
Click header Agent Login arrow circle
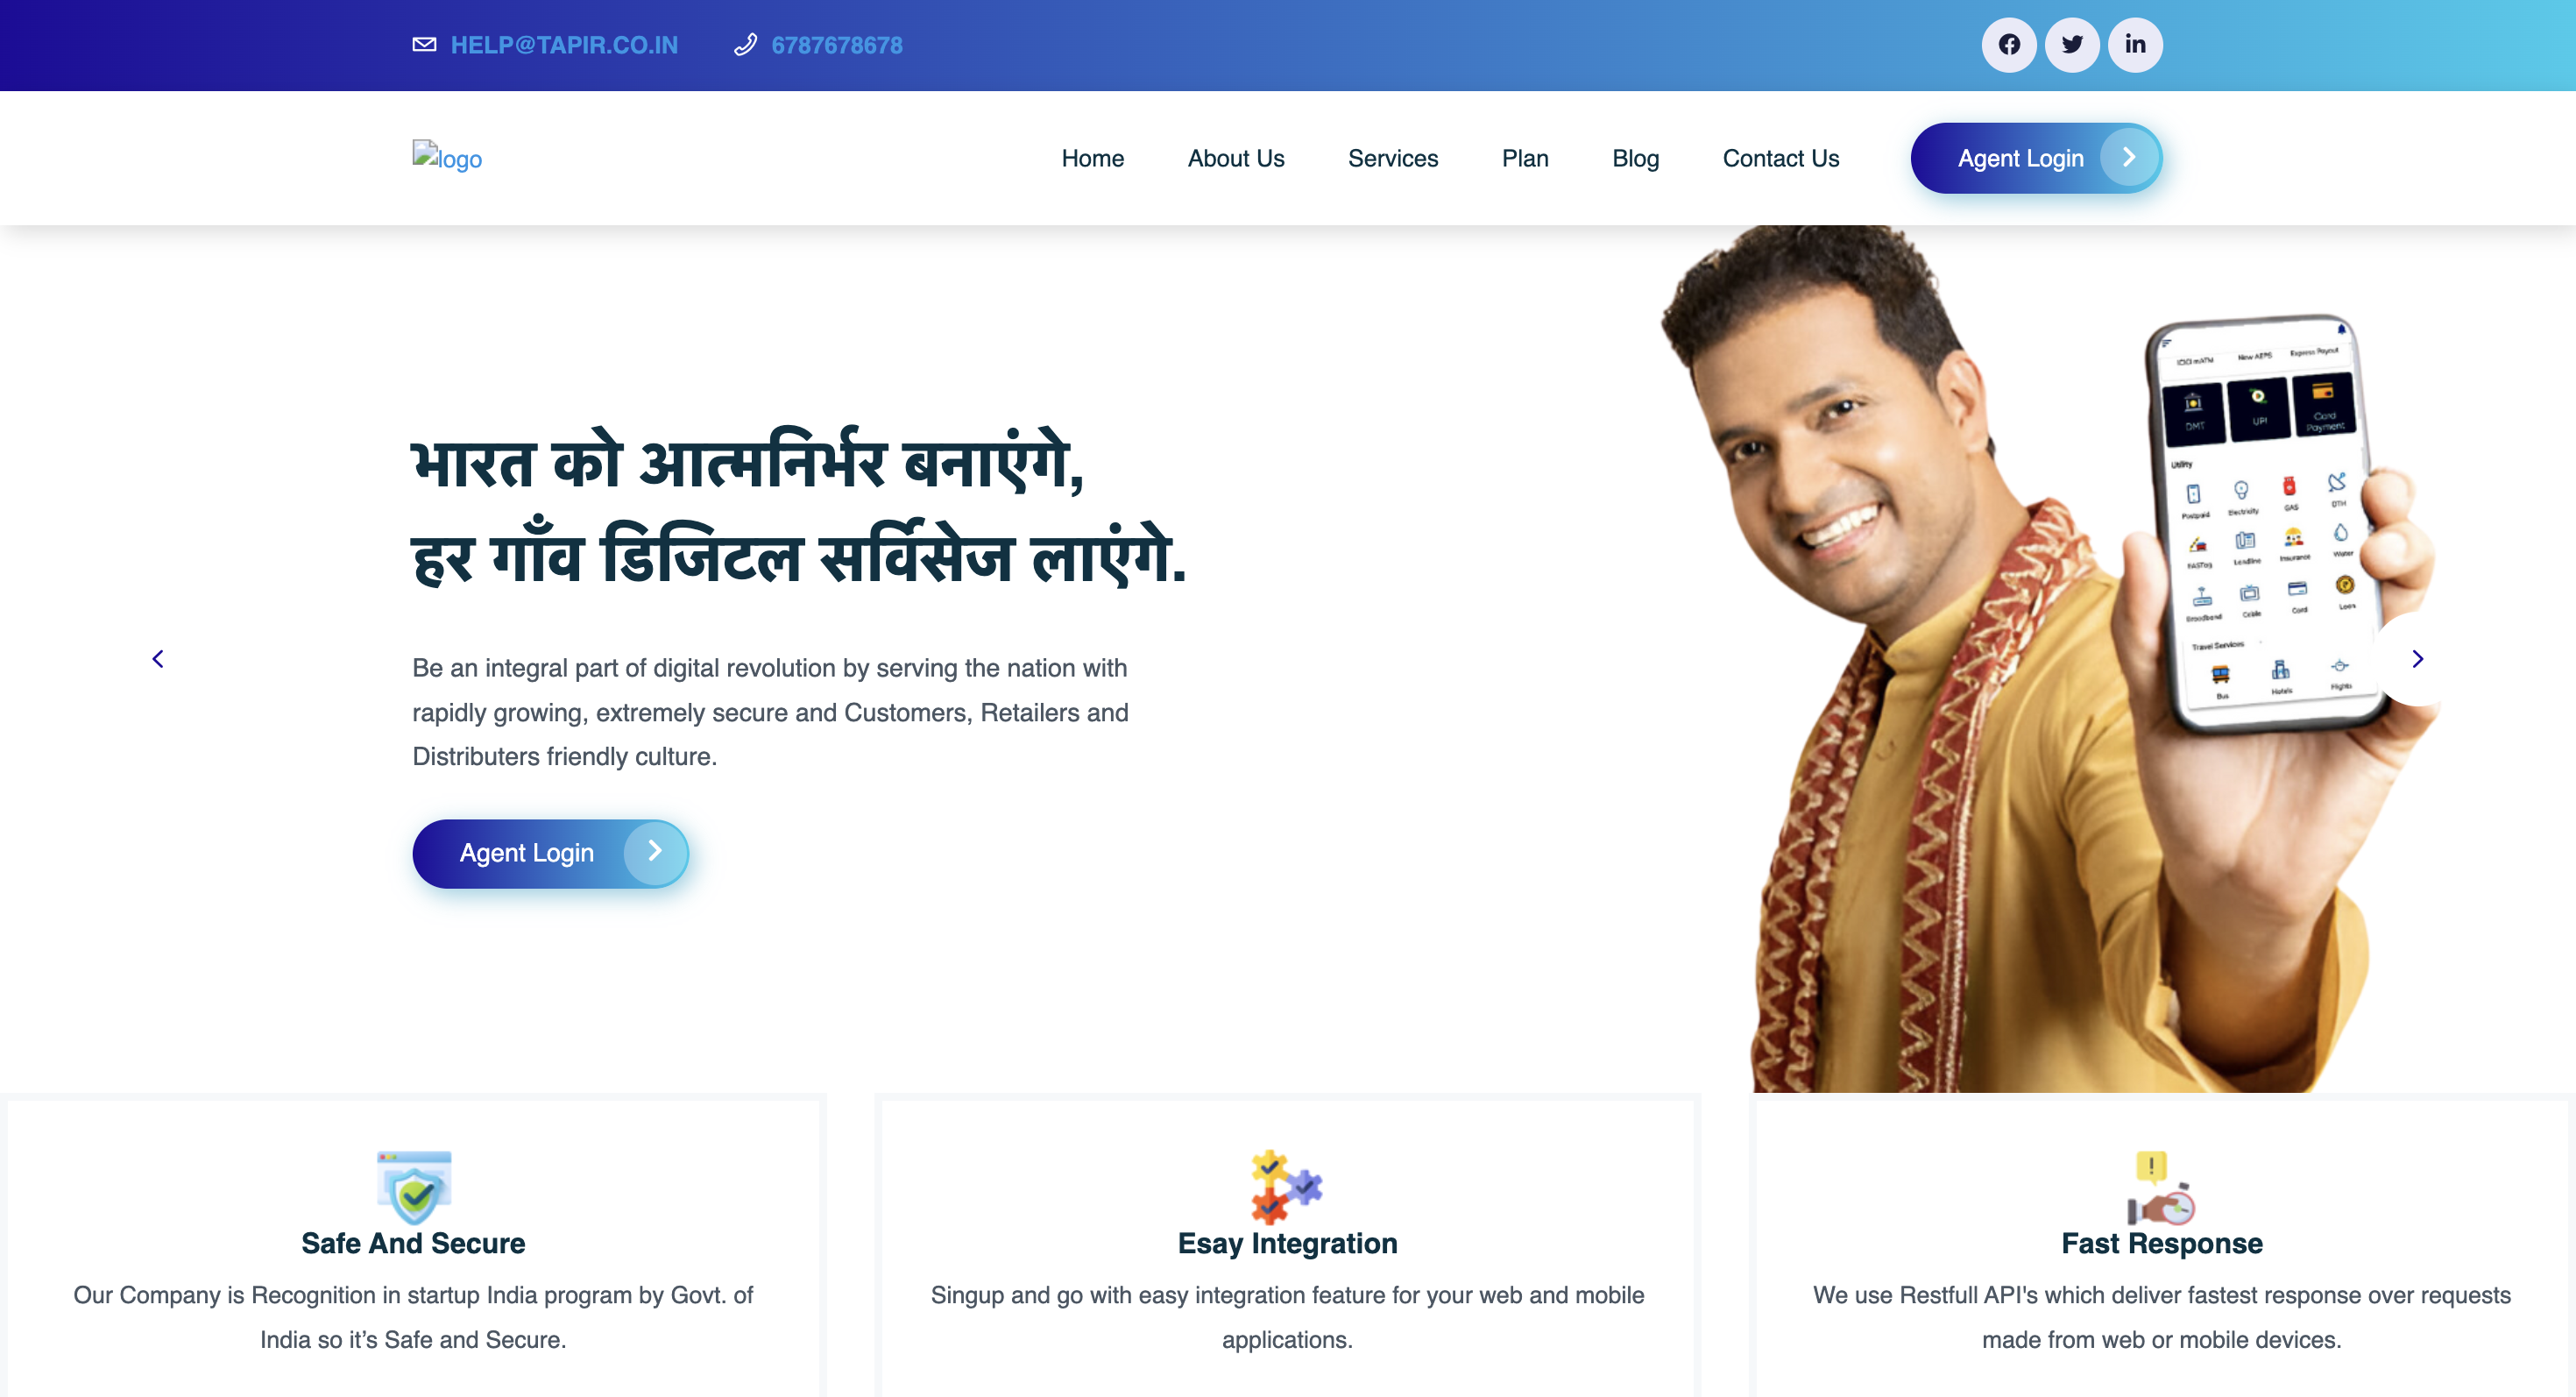pos(2129,157)
